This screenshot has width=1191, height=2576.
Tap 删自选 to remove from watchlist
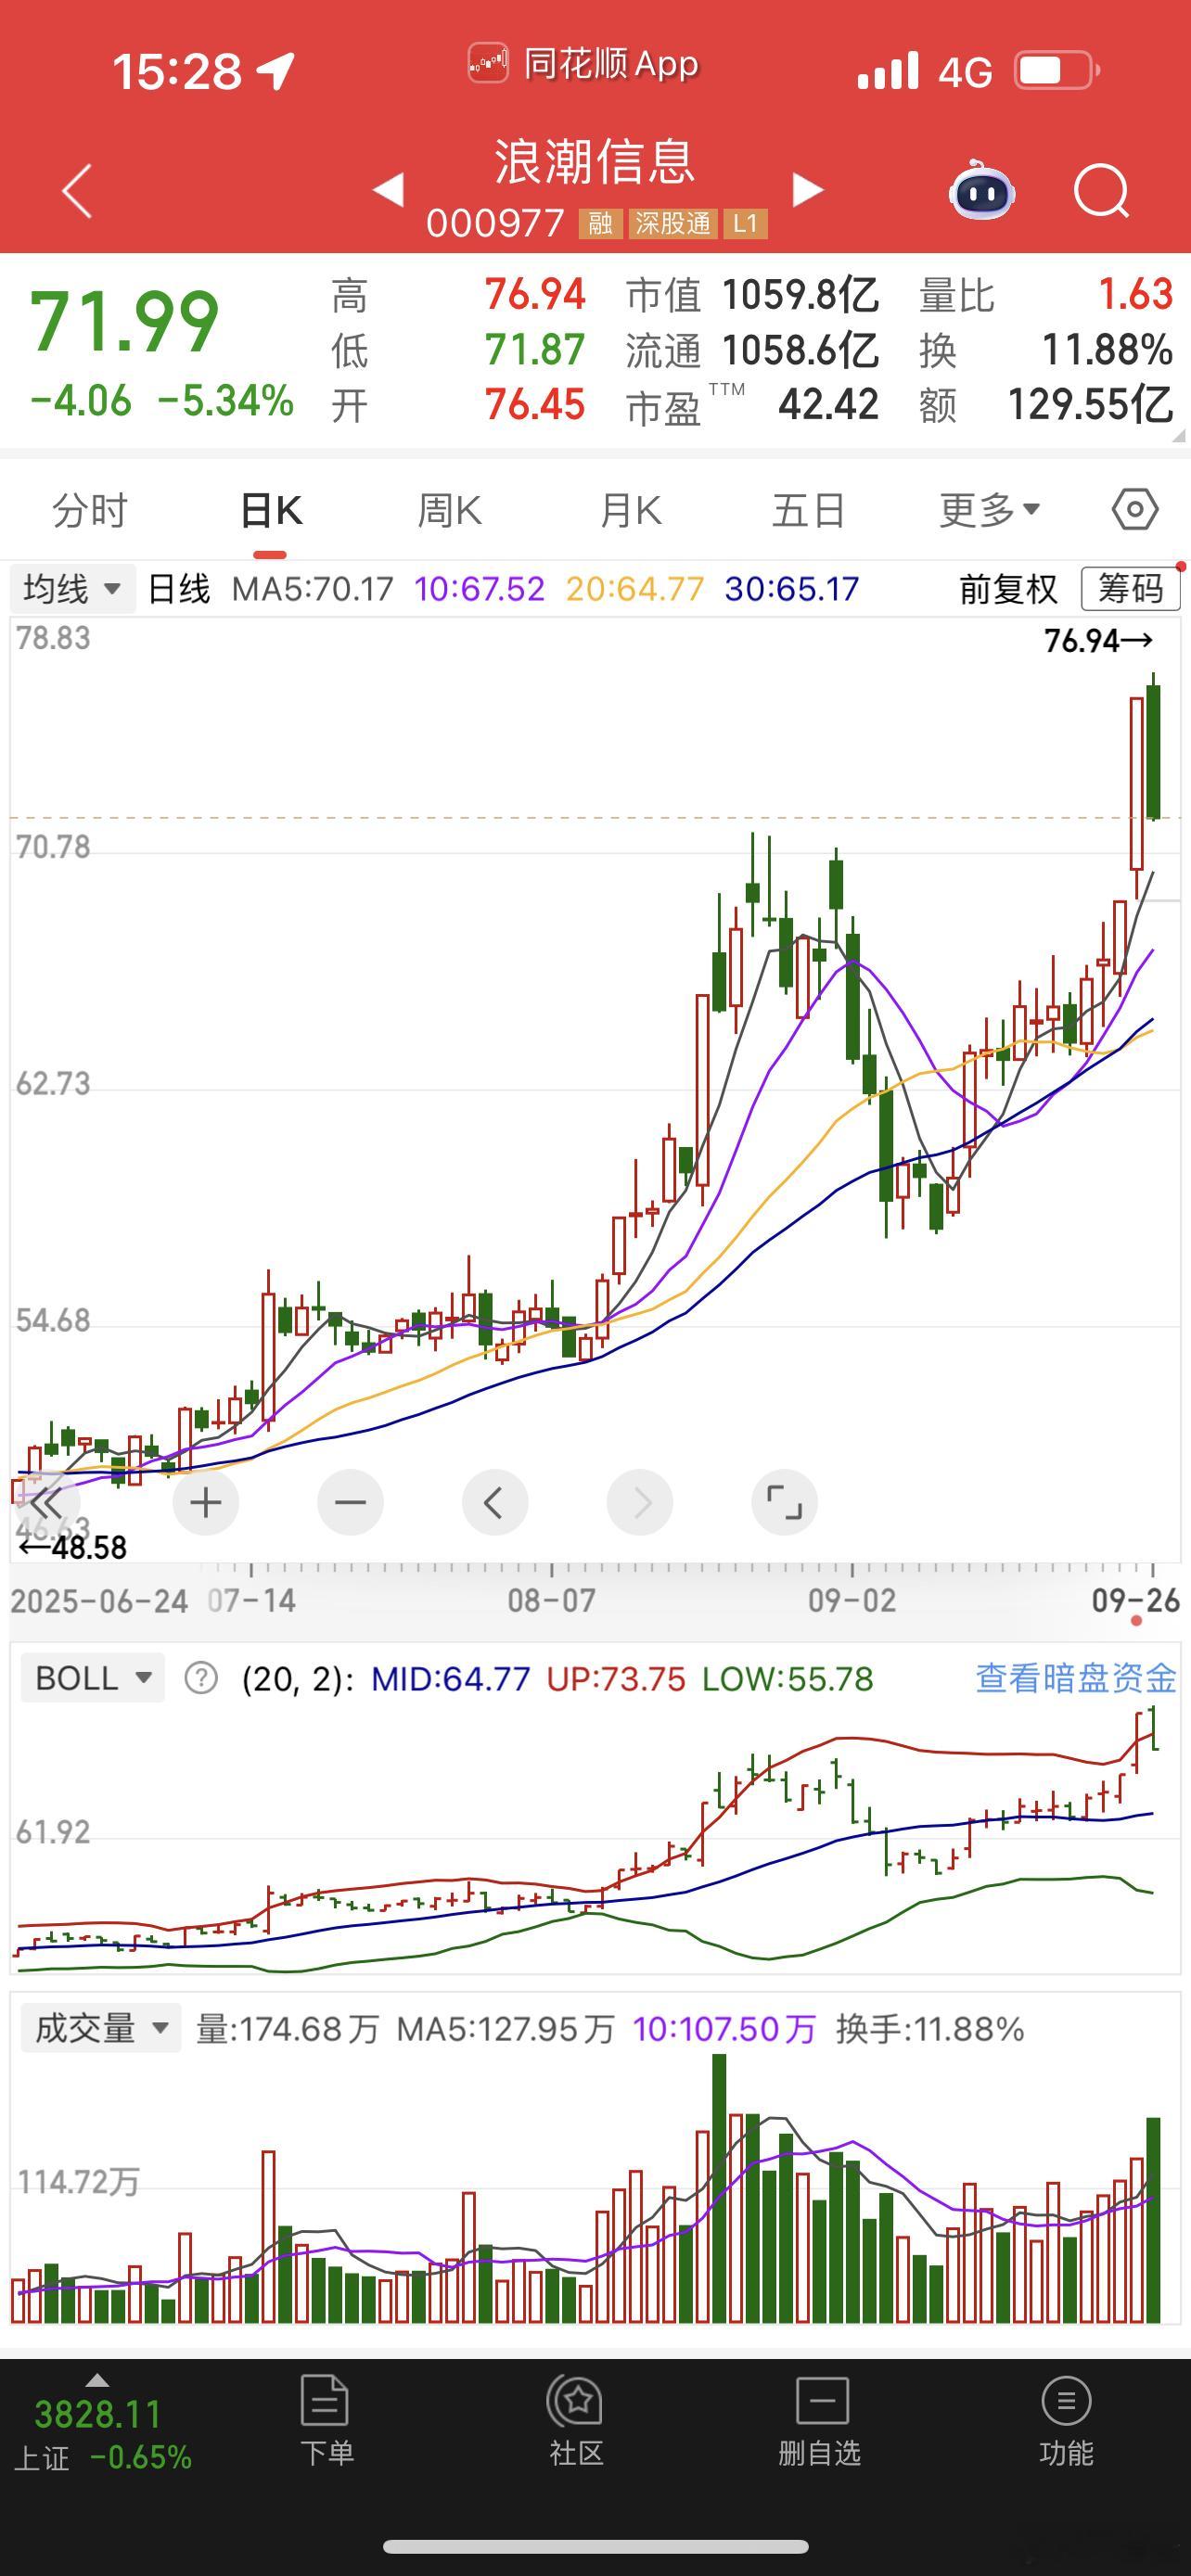[x=820, y=2421]
